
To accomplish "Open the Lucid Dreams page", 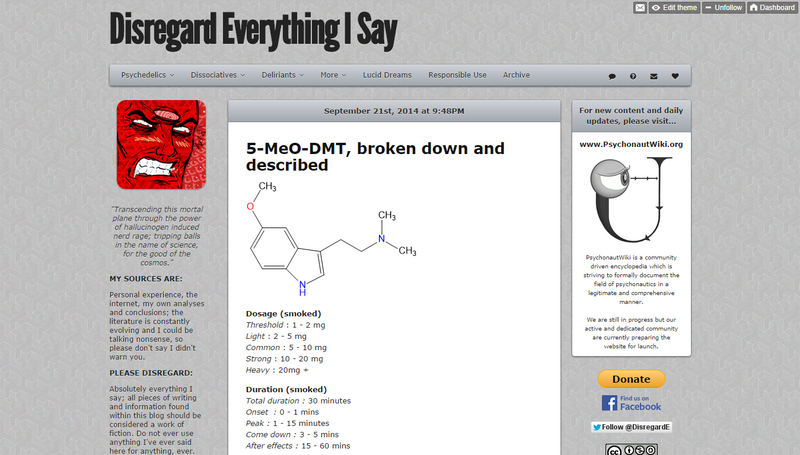I will tap(387, 75).
